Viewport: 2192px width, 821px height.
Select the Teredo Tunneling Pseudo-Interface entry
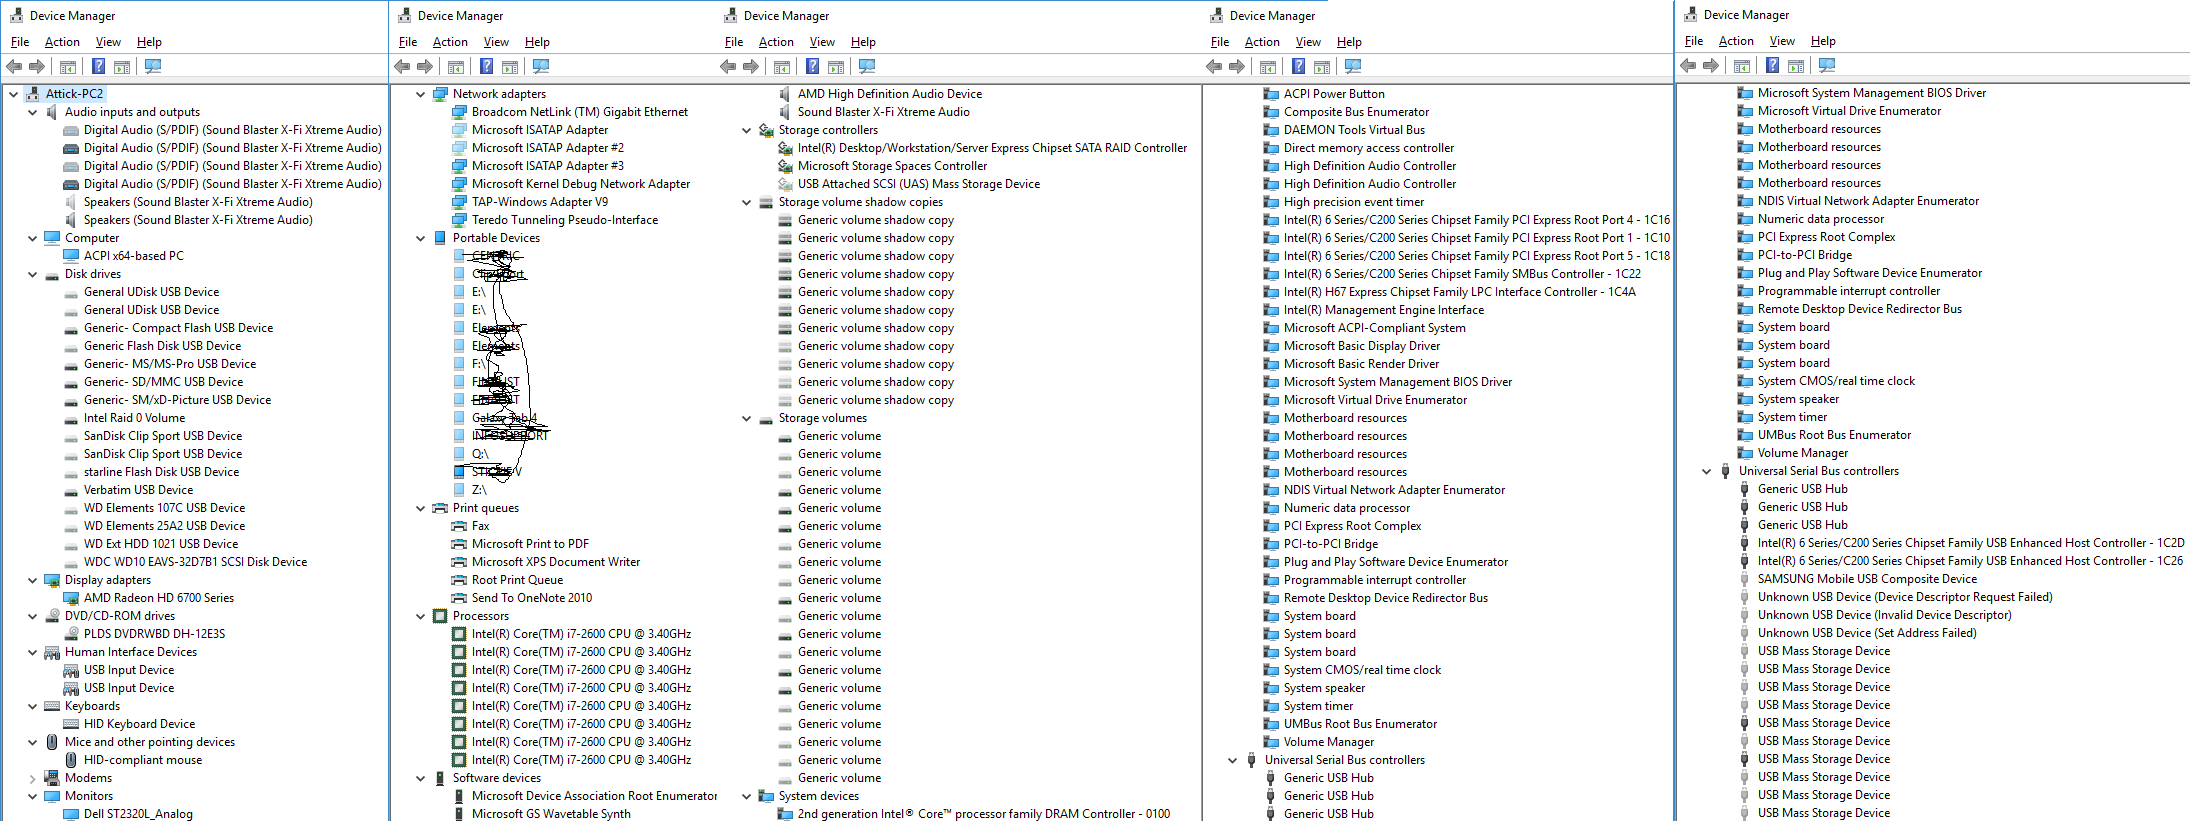(x=564, y=220)
